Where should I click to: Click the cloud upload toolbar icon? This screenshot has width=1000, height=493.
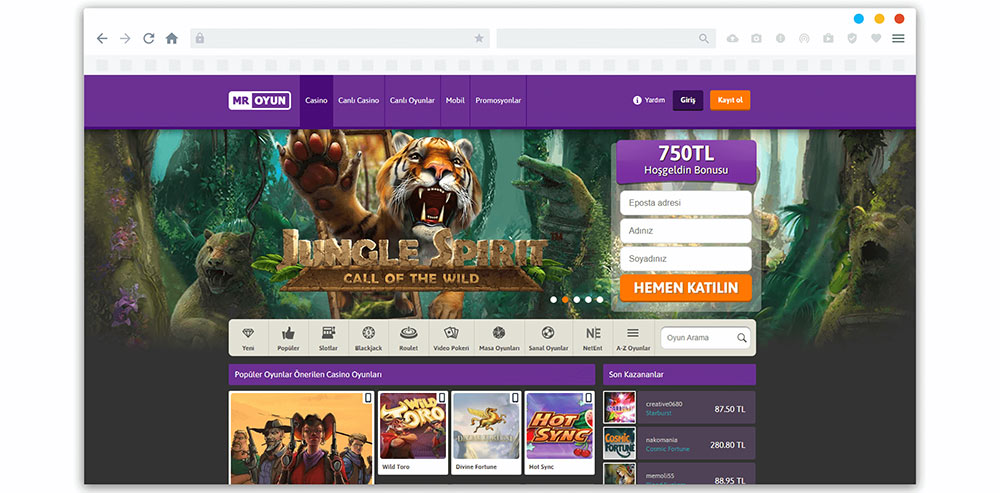733,38
